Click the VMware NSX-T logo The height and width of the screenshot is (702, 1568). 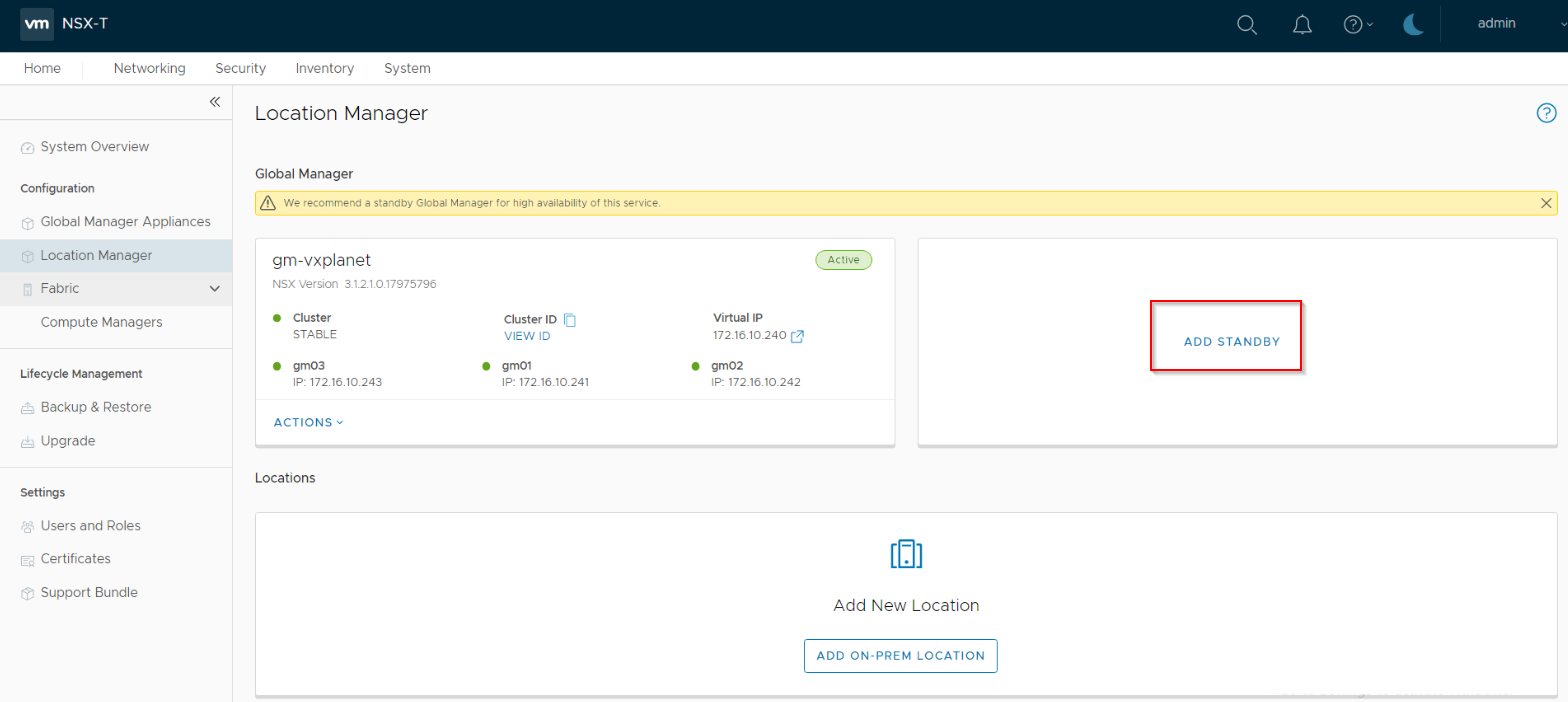pos(37,25)
